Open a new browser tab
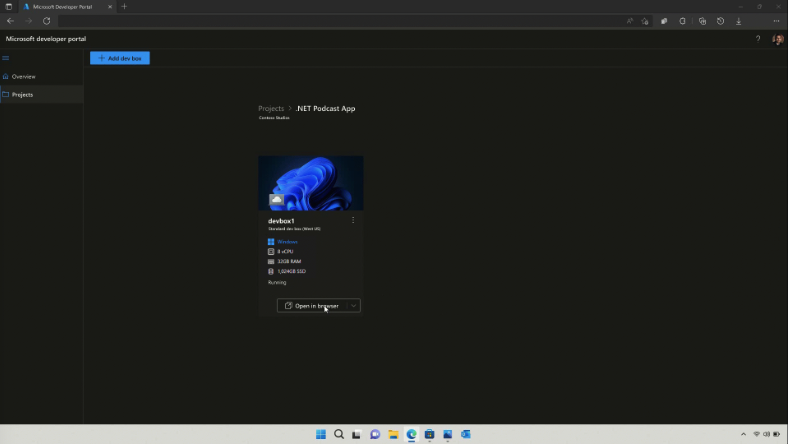The height and width of the screenshot is (444, 788). [124, 7]
